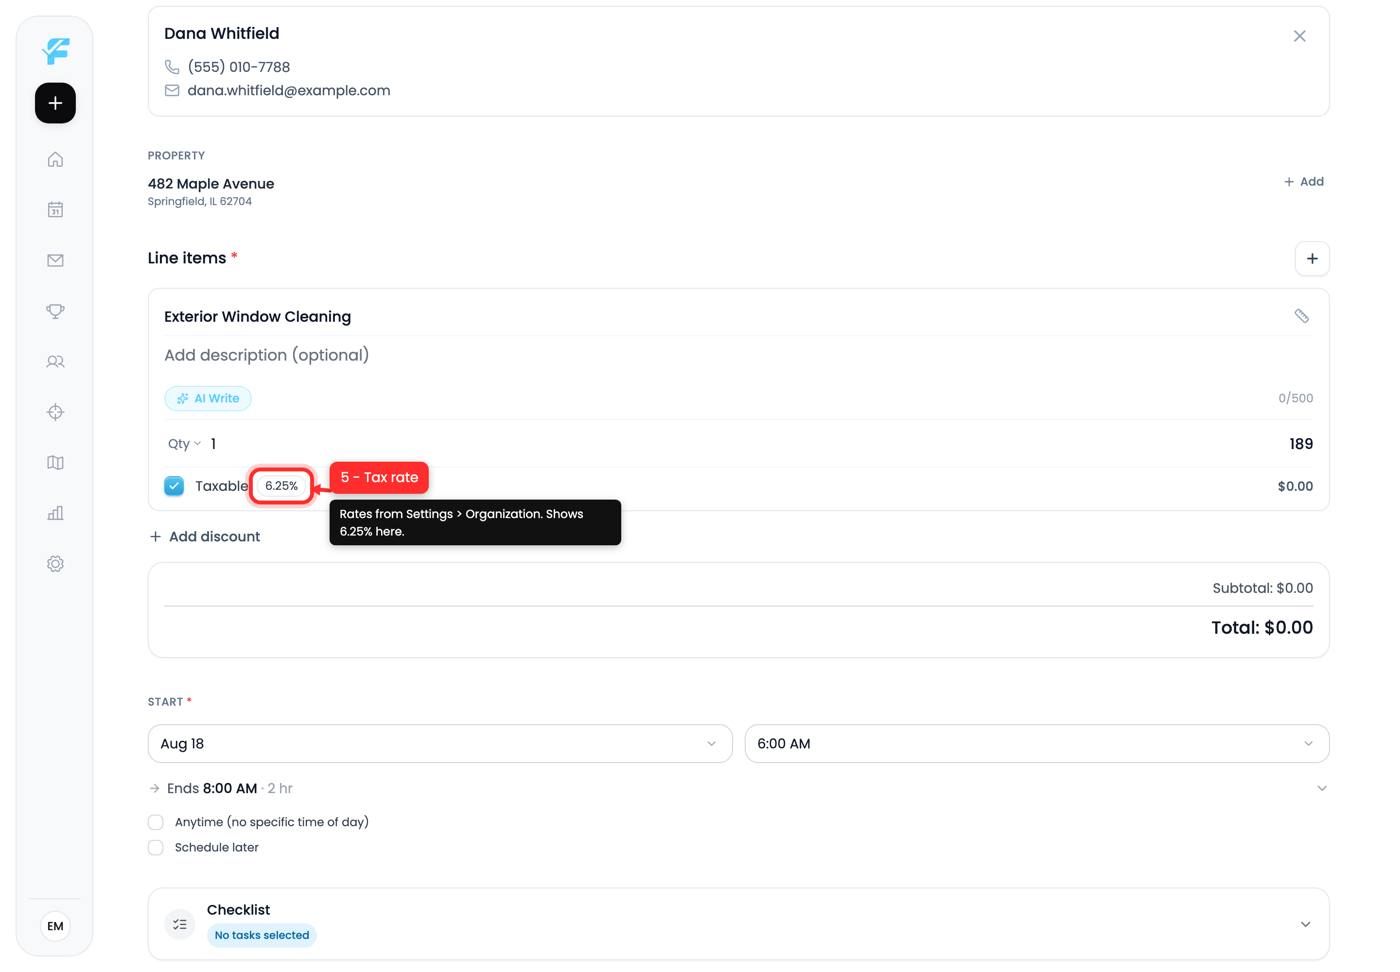Click the No tasks selected badge
1400x972 pixels.
(262, 936)
